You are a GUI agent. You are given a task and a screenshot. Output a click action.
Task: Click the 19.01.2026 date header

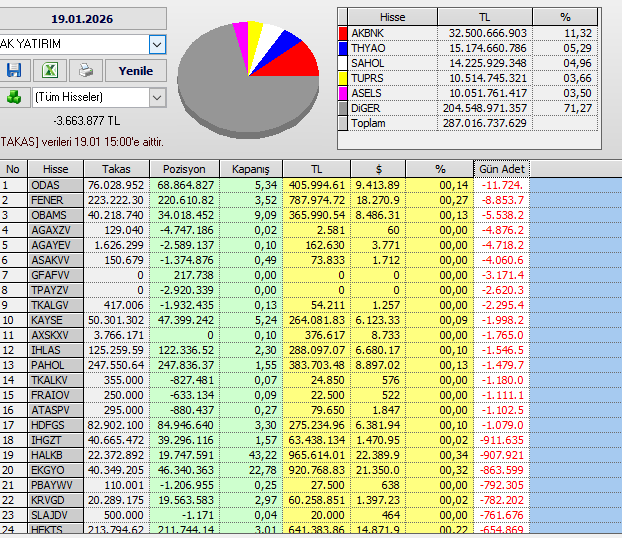click(82, 19)
